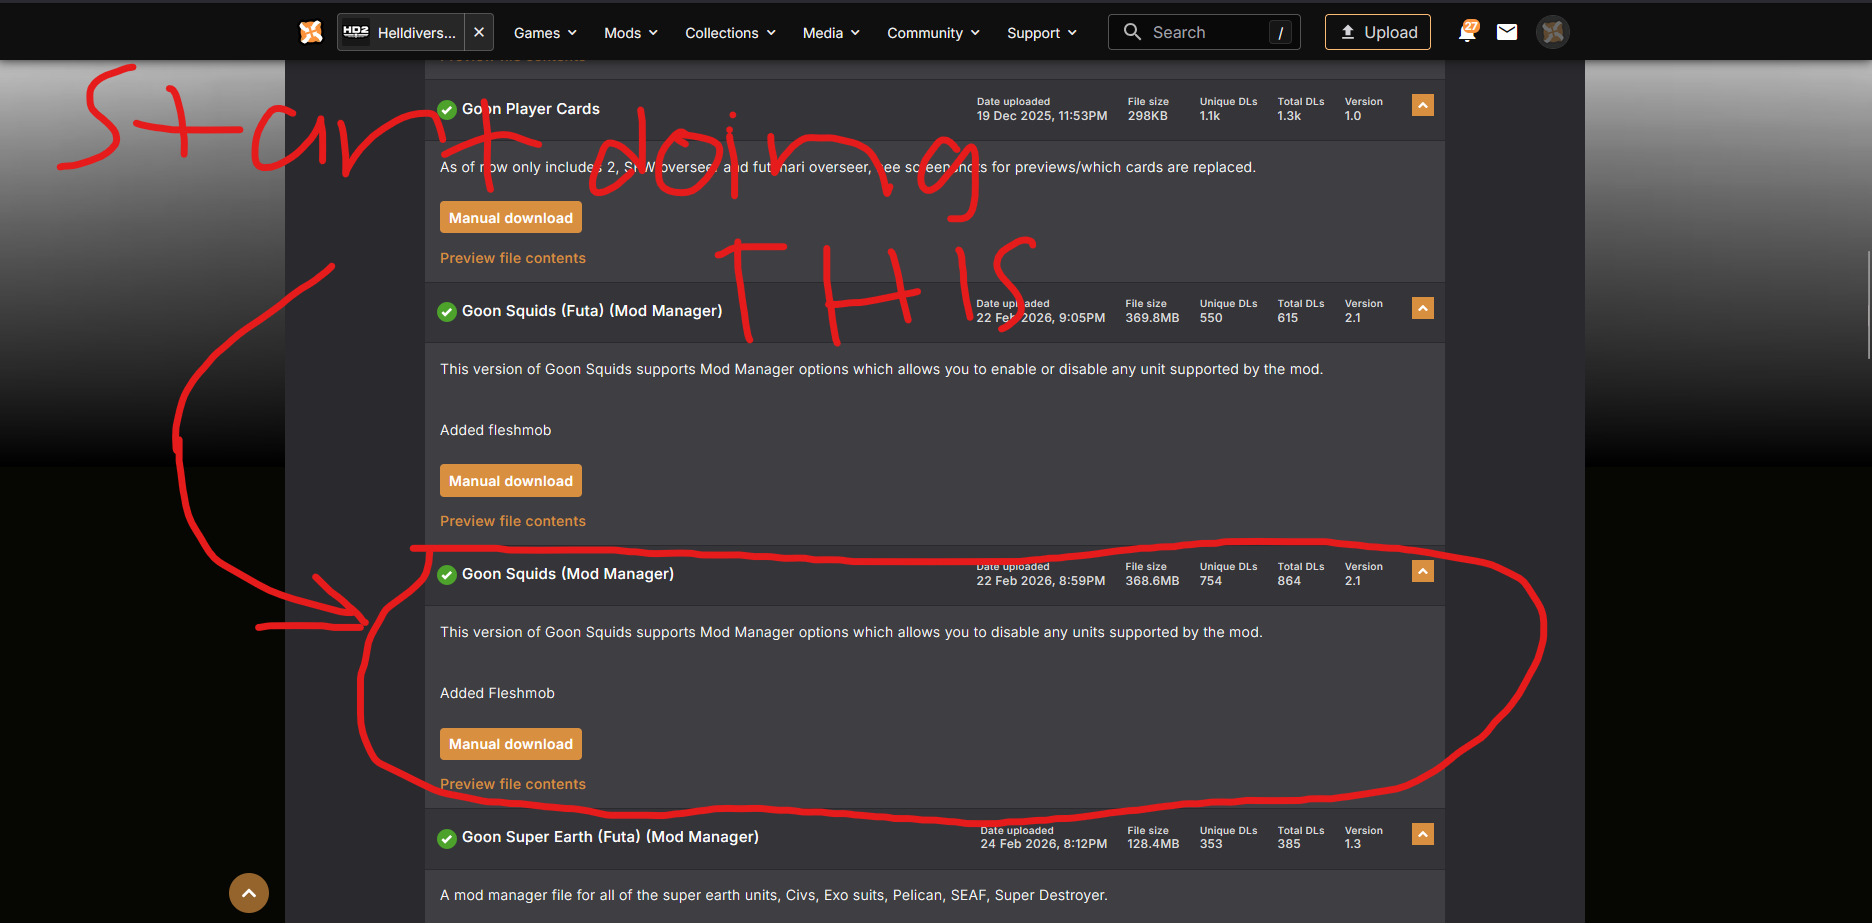Viewport: 1872px width, 923px height.
Task: Click the Upload button
Action: [1378, 32]
